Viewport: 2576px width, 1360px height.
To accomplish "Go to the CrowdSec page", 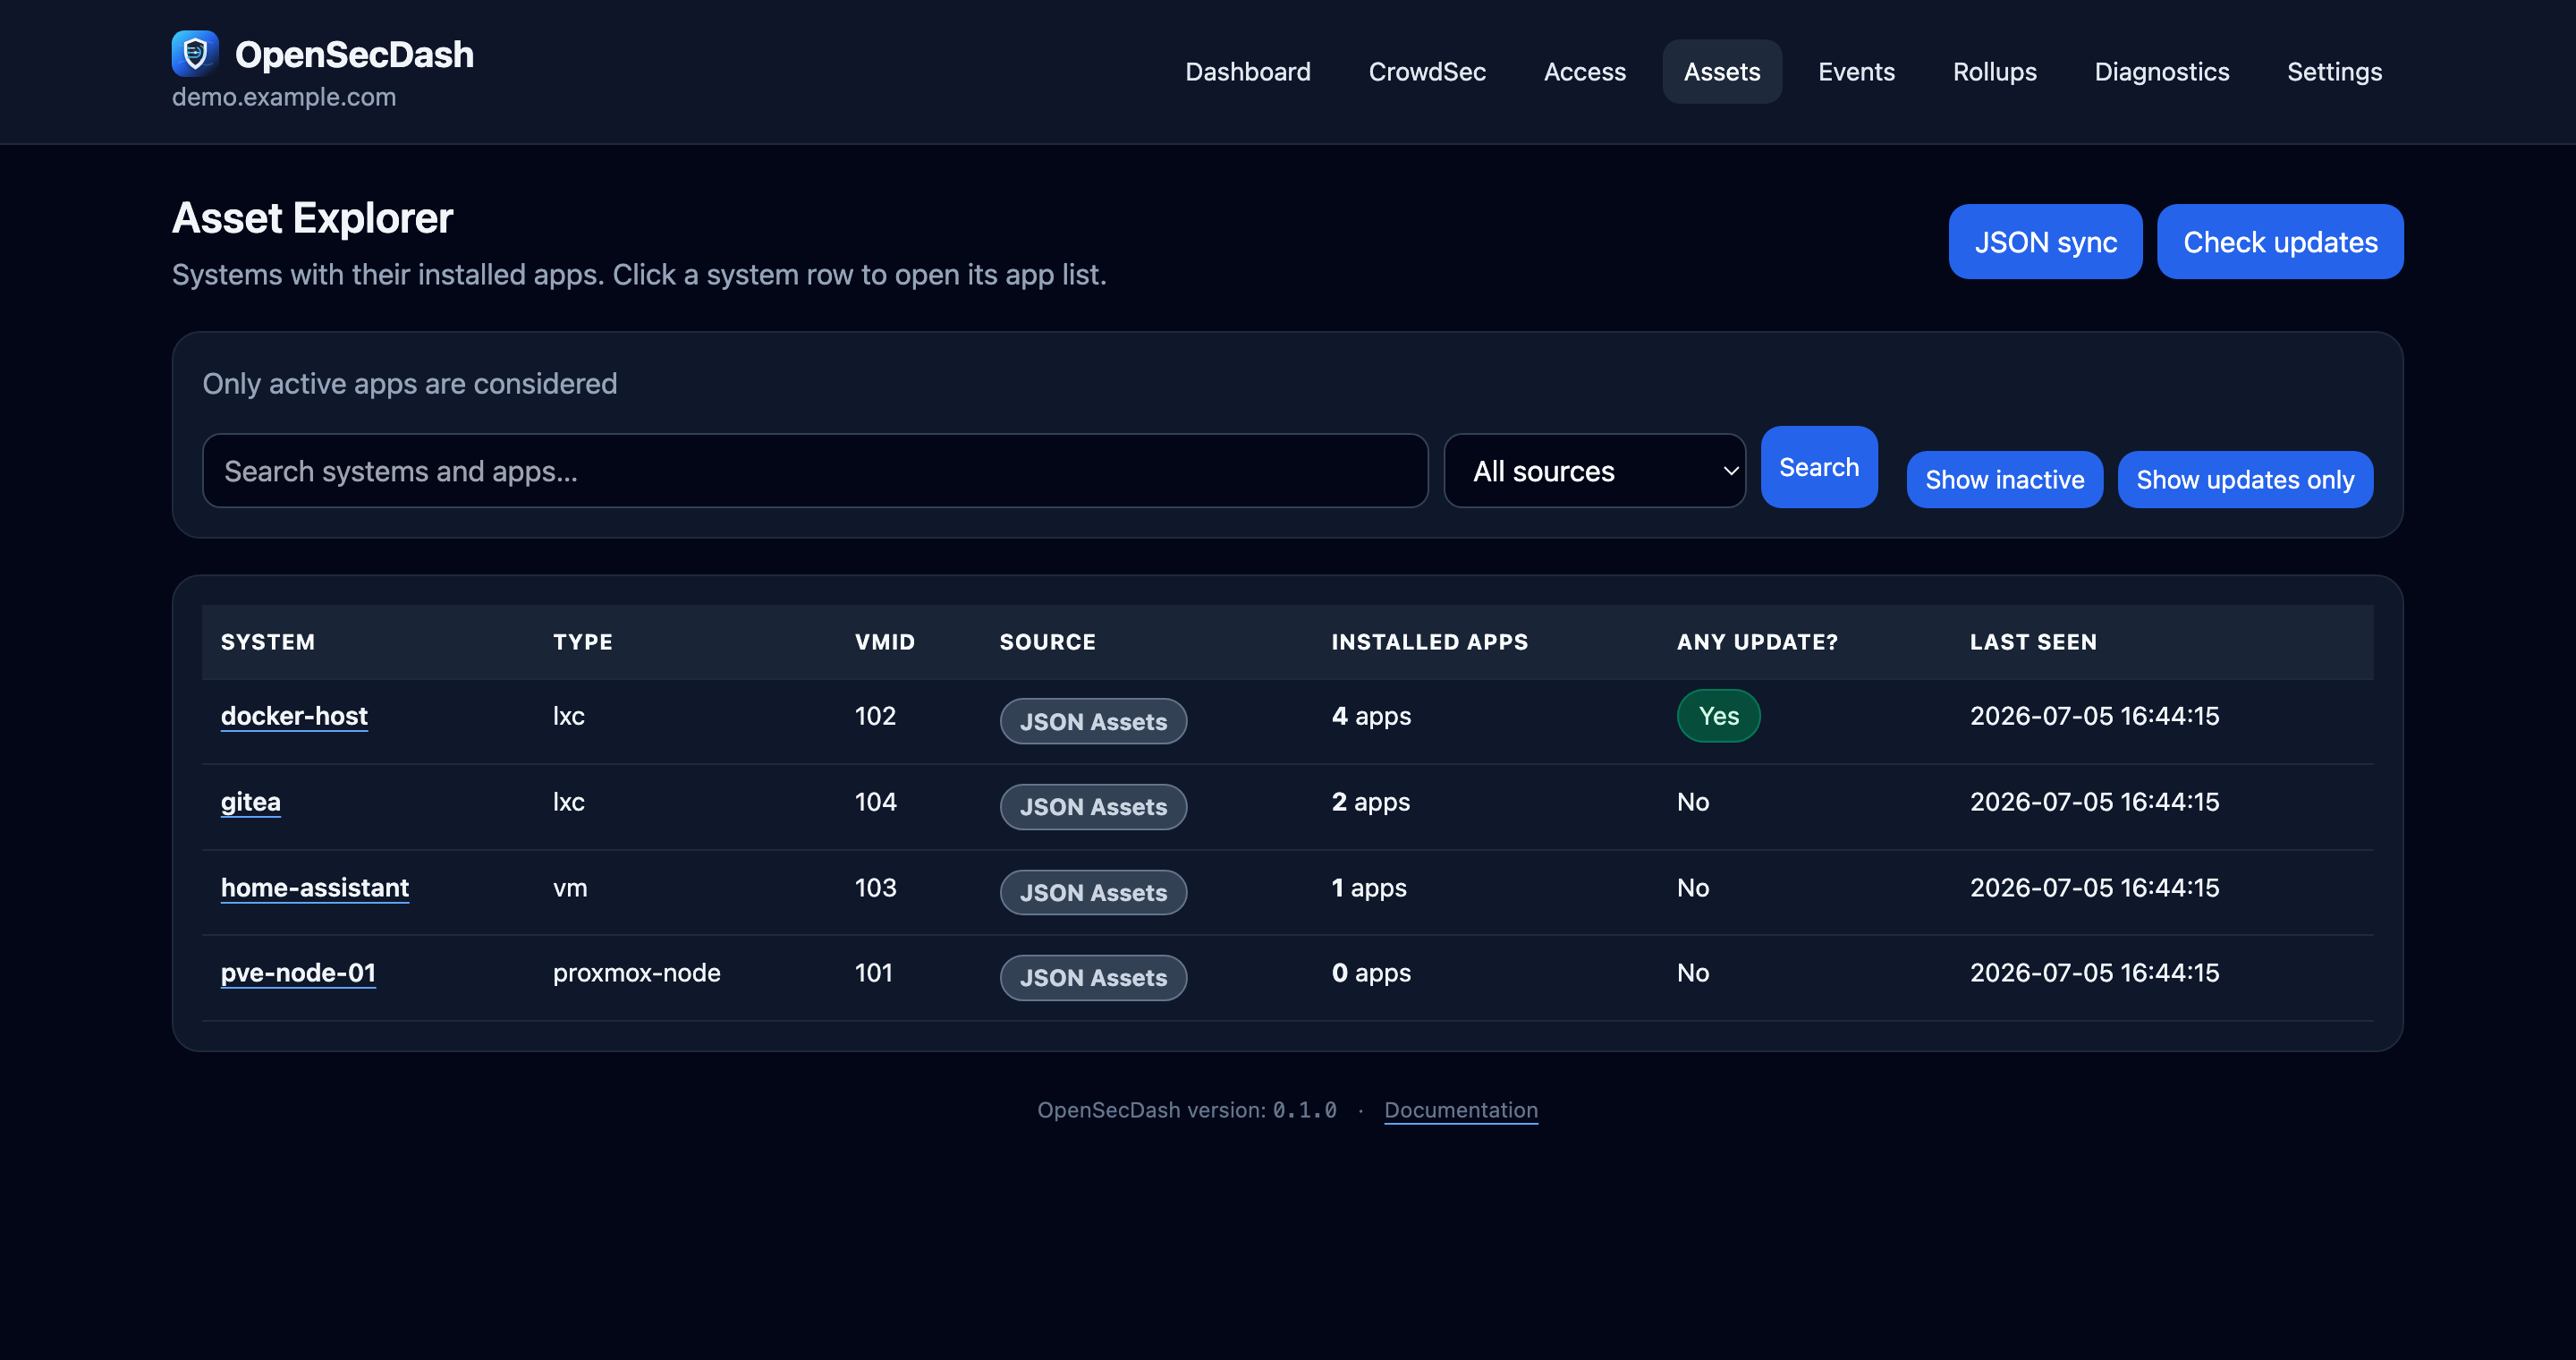I will pos(1427,72).
